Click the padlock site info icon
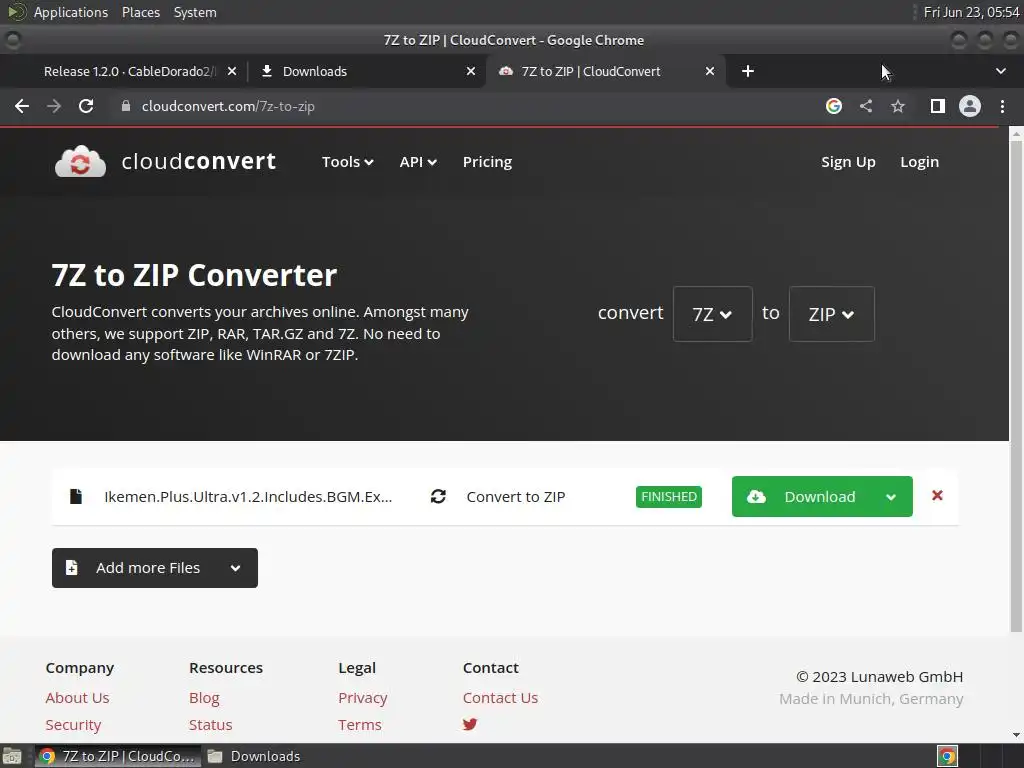Screen dimensions: 1024x768 click(126, 106)
